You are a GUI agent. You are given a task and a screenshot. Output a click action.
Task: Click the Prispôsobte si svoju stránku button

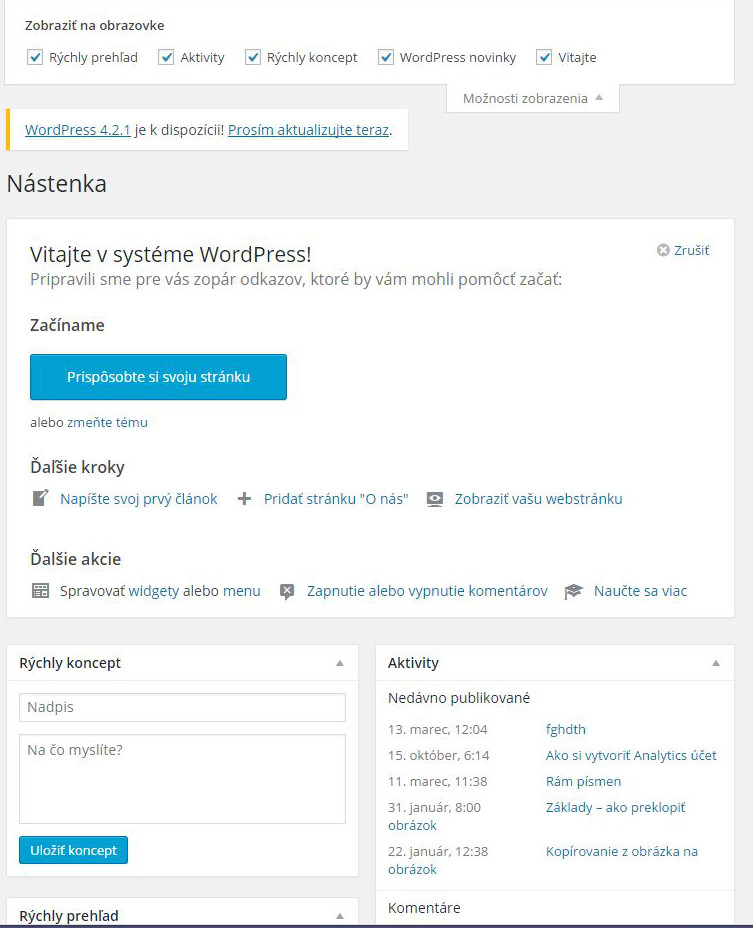point(158,377)
